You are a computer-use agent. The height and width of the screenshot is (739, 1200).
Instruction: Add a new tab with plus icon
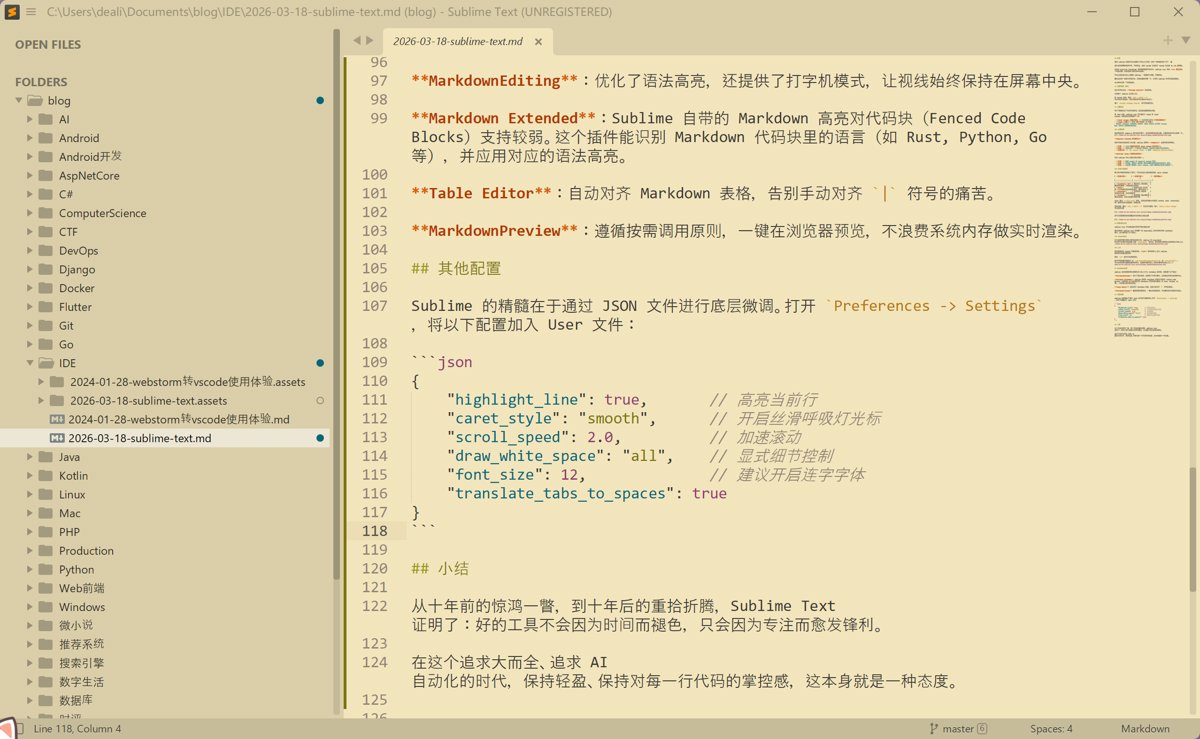[x=1167, y=41]
